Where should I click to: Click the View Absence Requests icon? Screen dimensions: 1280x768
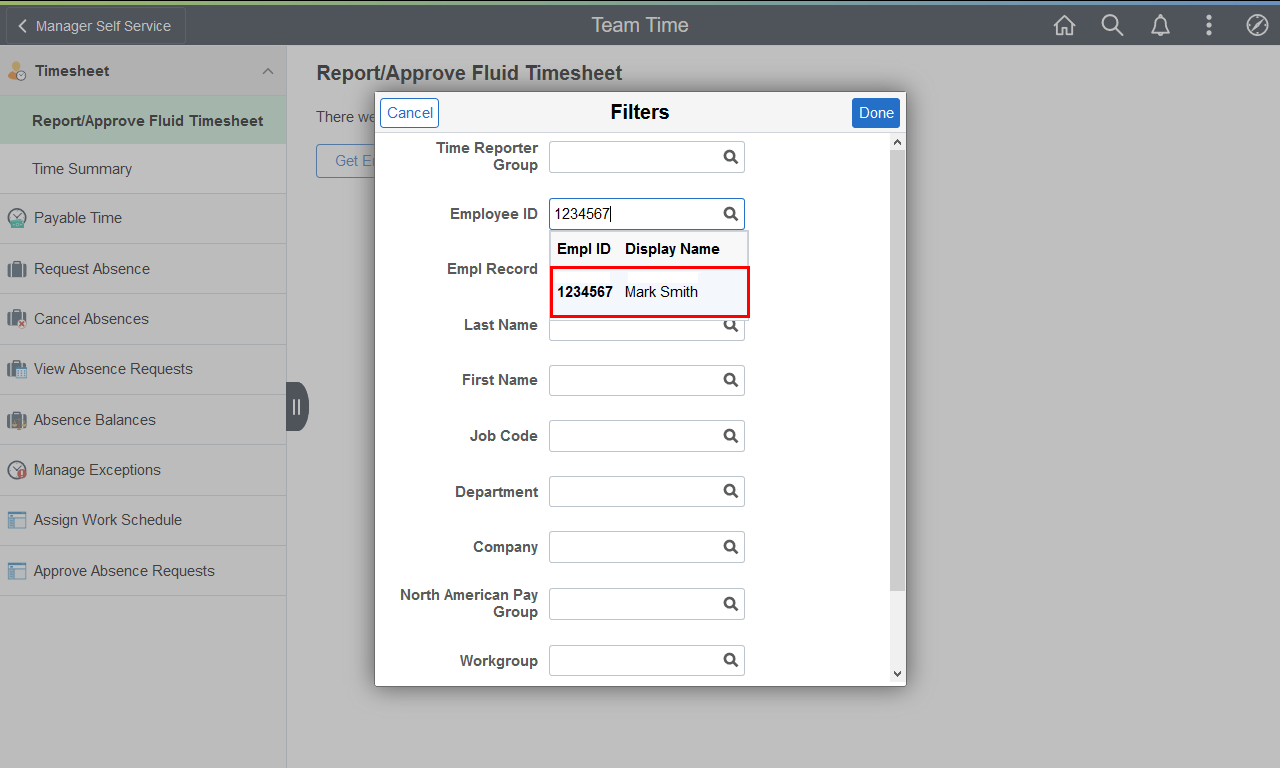click(17, 369)
